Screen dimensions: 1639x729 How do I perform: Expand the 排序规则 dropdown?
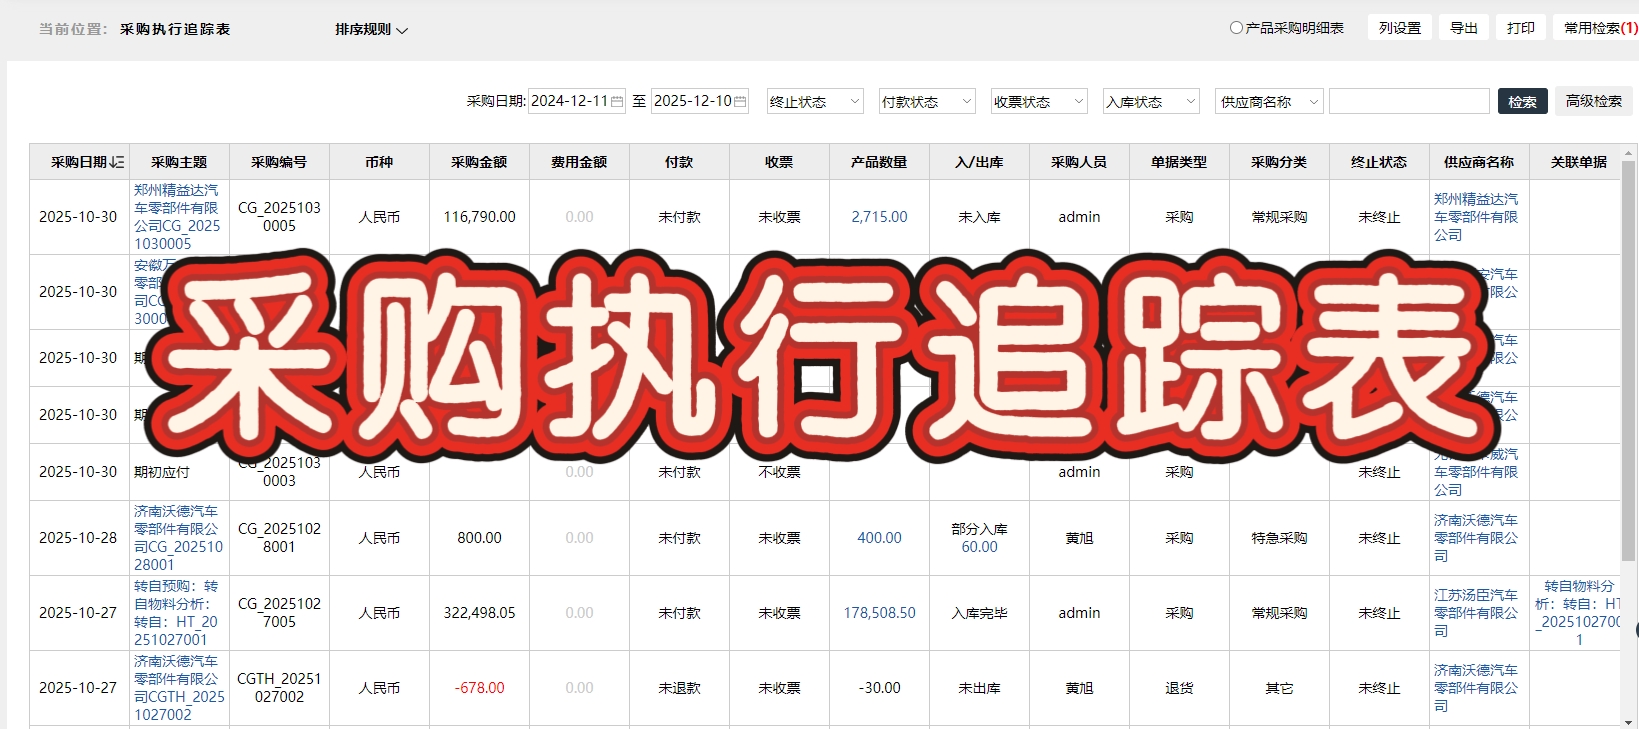click(371, 30)
